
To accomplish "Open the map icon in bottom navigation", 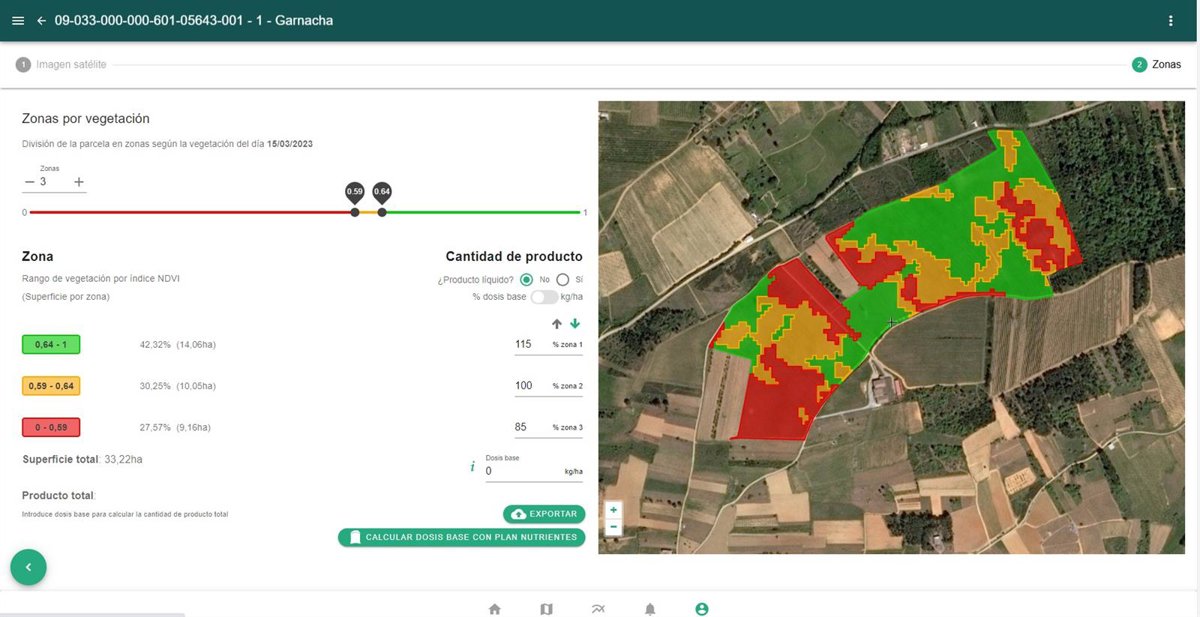I will coord(546,609).
